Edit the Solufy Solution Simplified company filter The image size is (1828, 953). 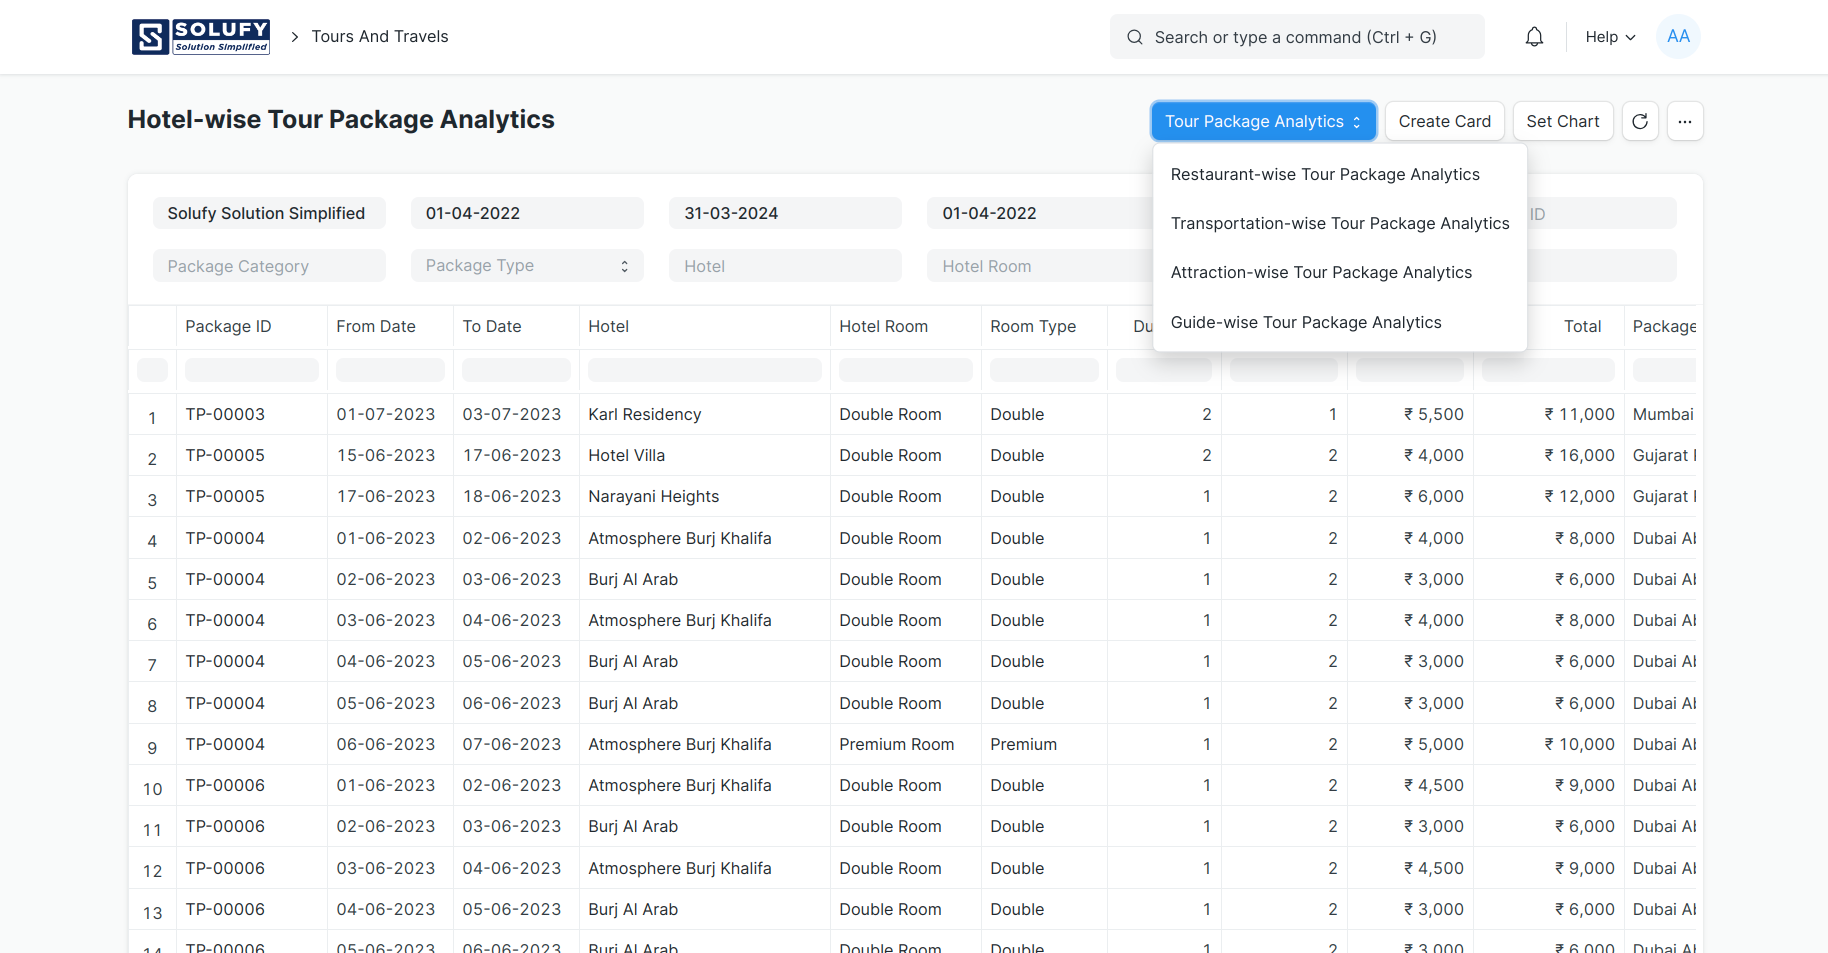pos(269,213)
